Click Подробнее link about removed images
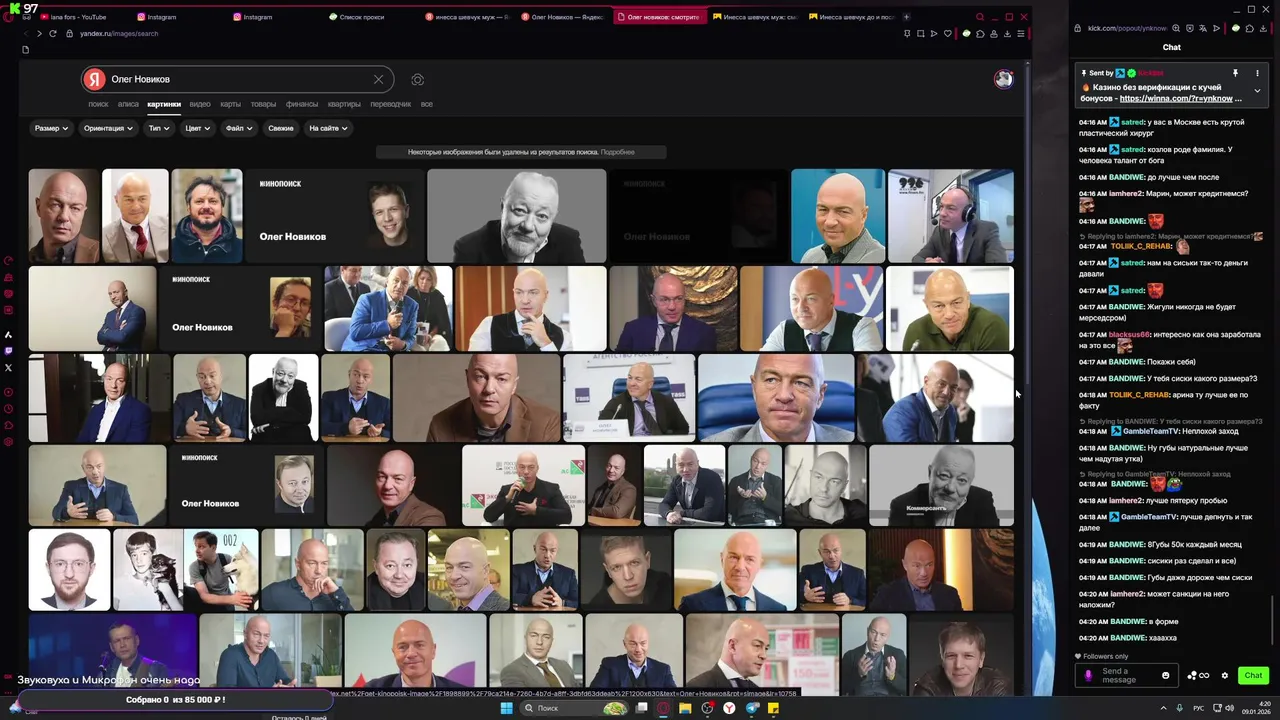This screenshot has height=720, width=1280. (x=618, y=152)
